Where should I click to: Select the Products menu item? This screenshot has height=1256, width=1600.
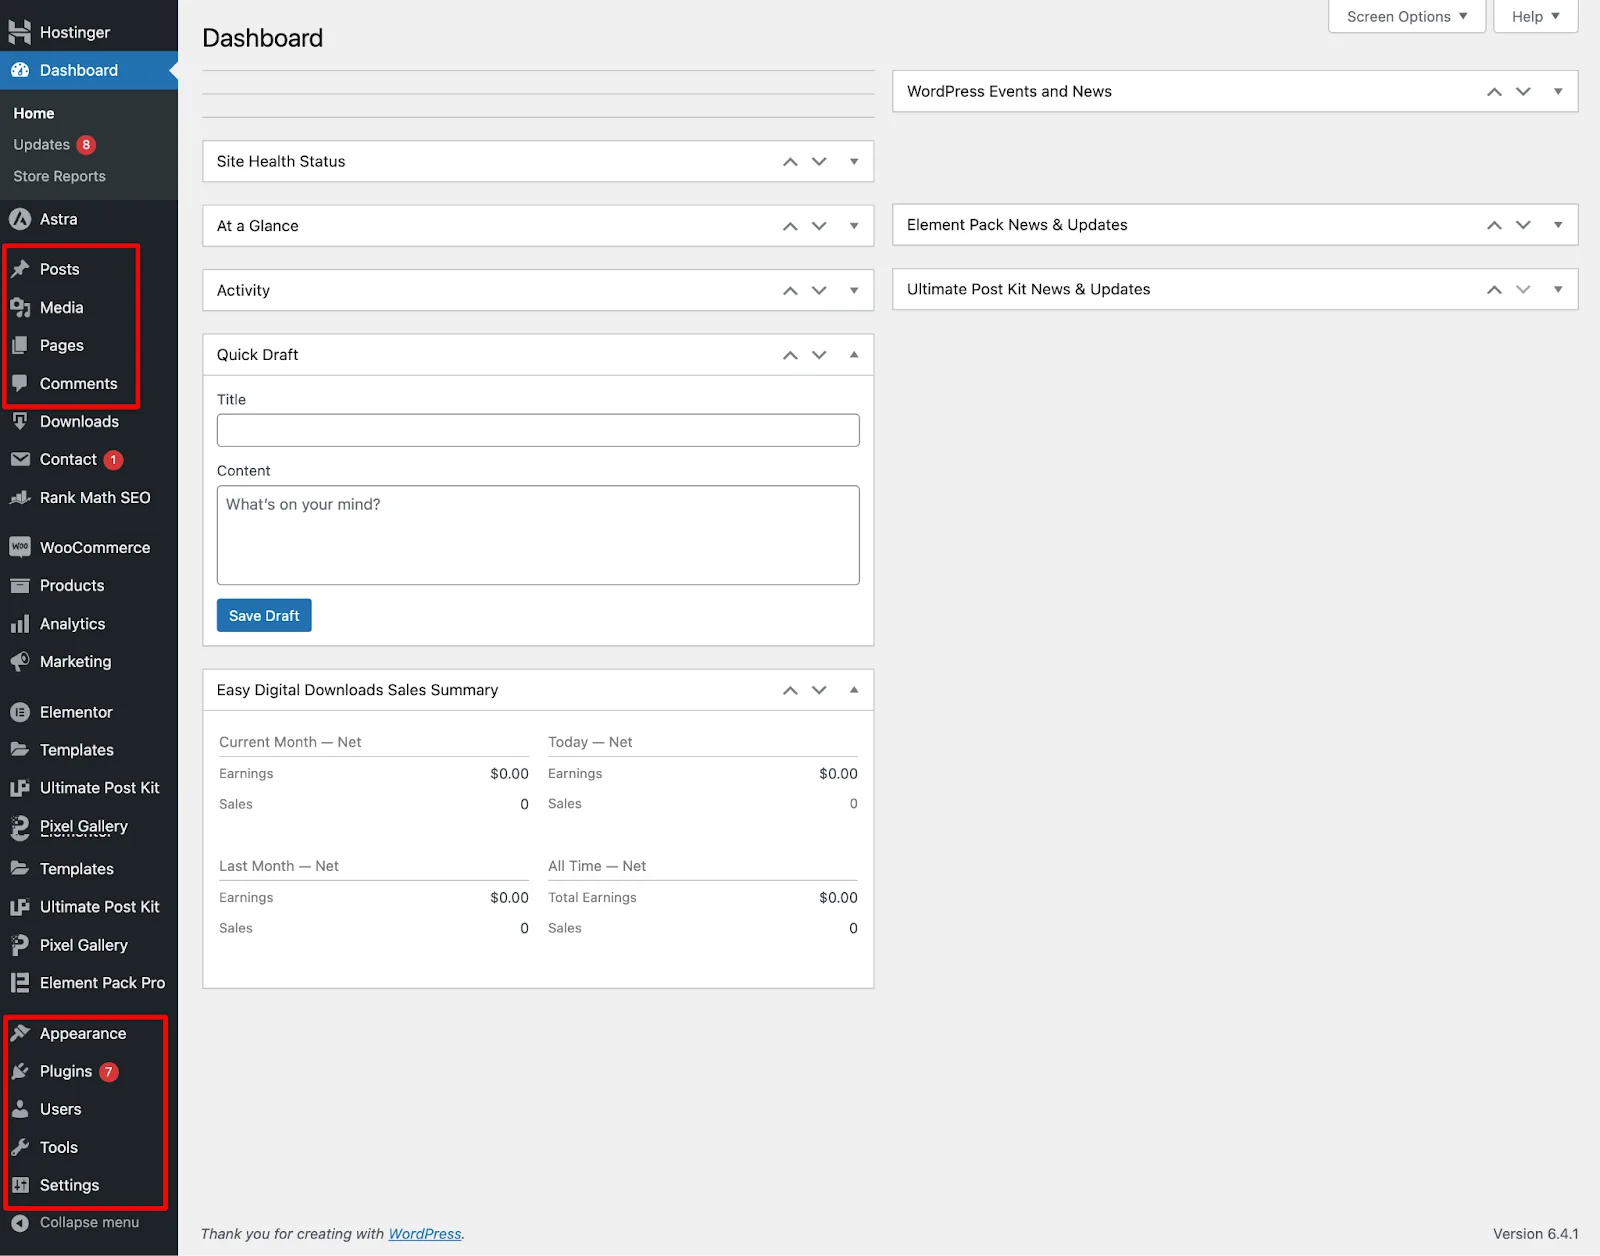pos(89,586)
